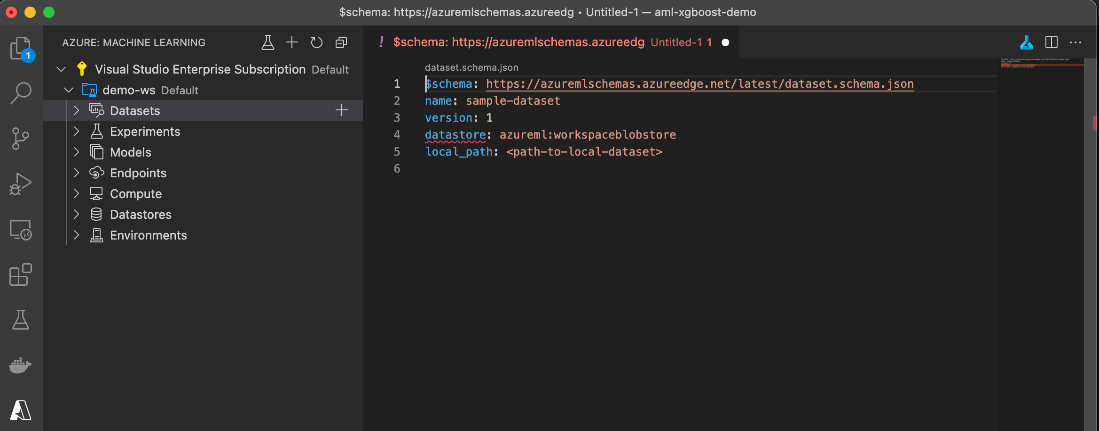Click 'sample-dataset' value on line 2
Image resolution: width=1099 pixels, height=431 pixels.
[x=513, y=101]
